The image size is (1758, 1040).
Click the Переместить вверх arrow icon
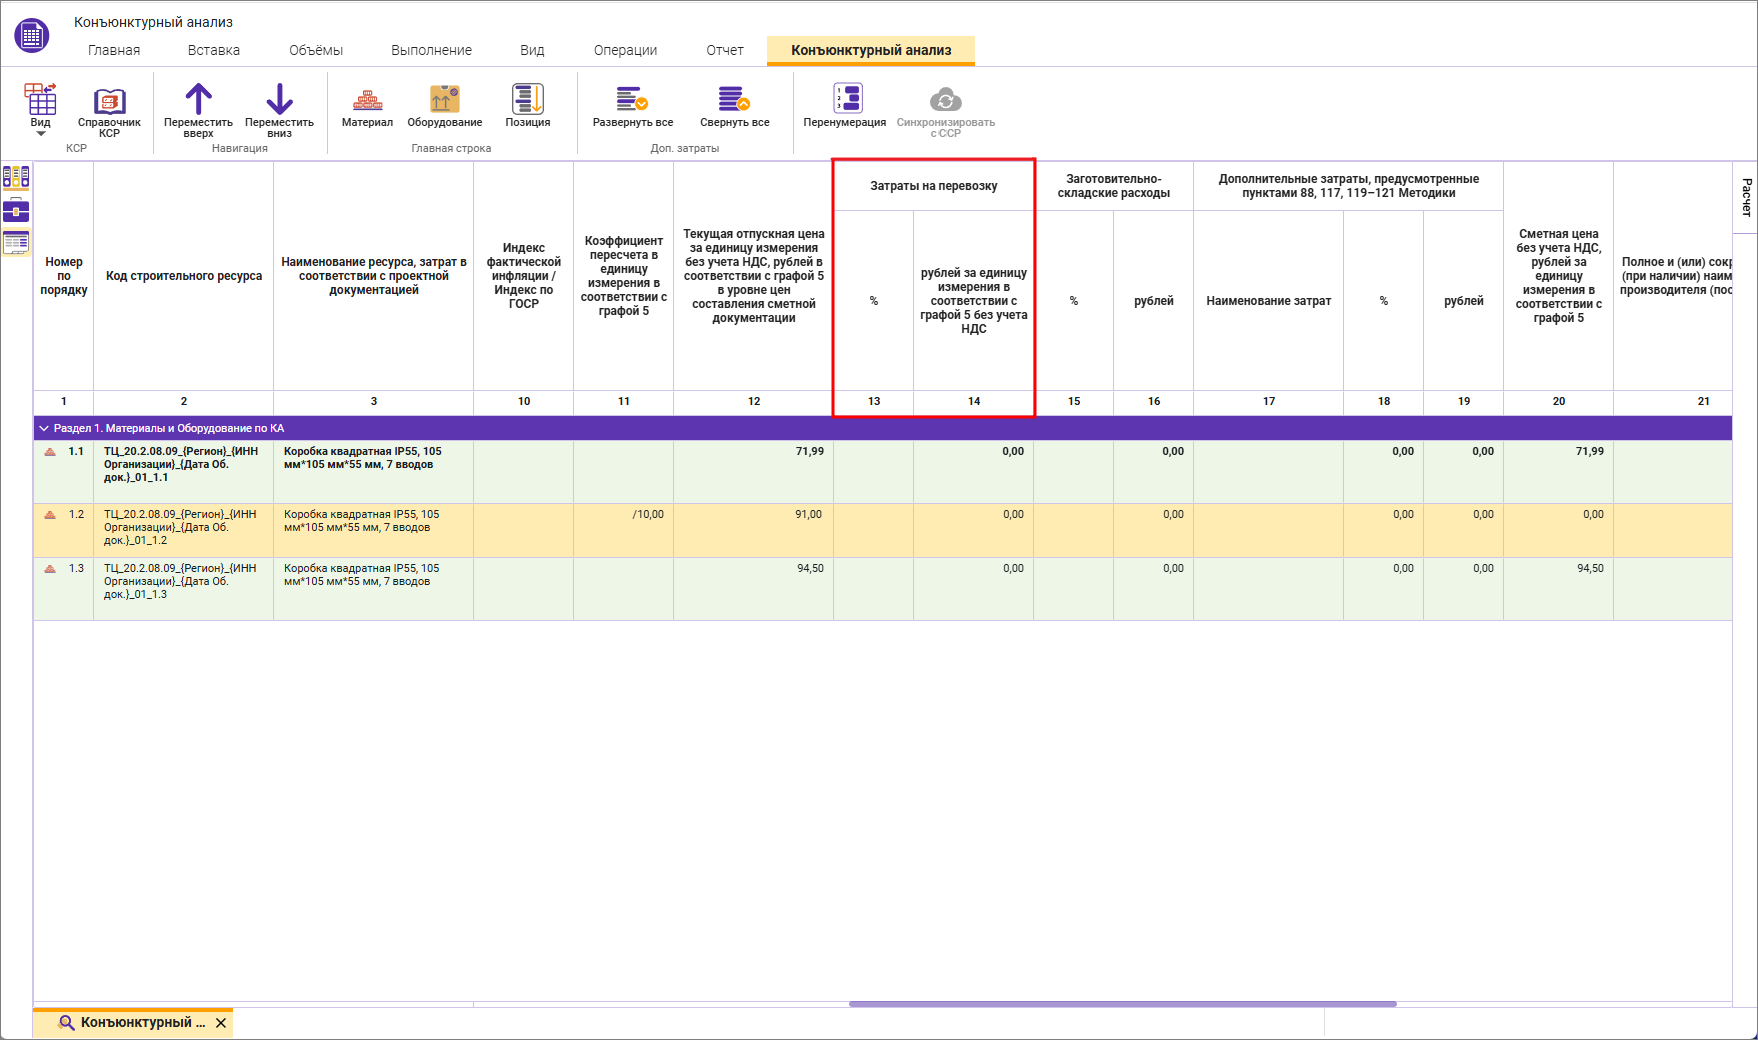pos(198,100)
